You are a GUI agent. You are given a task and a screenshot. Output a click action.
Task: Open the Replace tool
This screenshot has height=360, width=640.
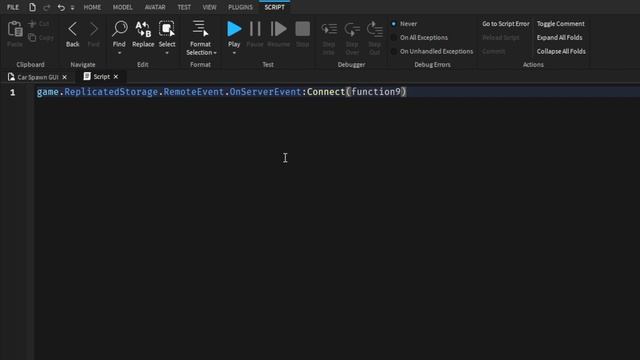(143, 29)
